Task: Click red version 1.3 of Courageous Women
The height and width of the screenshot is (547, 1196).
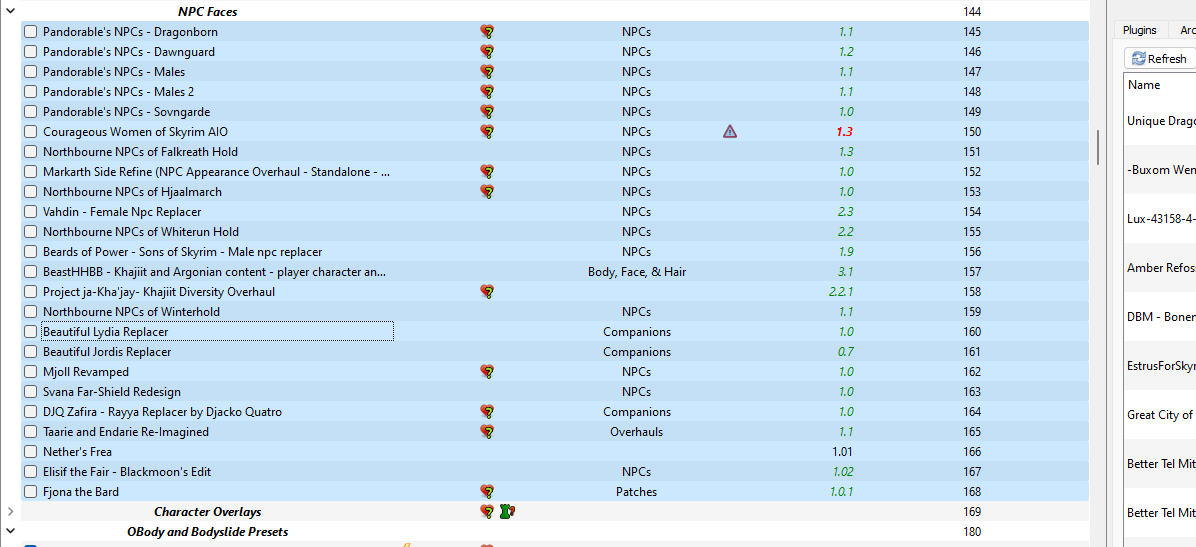Action: pos(844,131)
